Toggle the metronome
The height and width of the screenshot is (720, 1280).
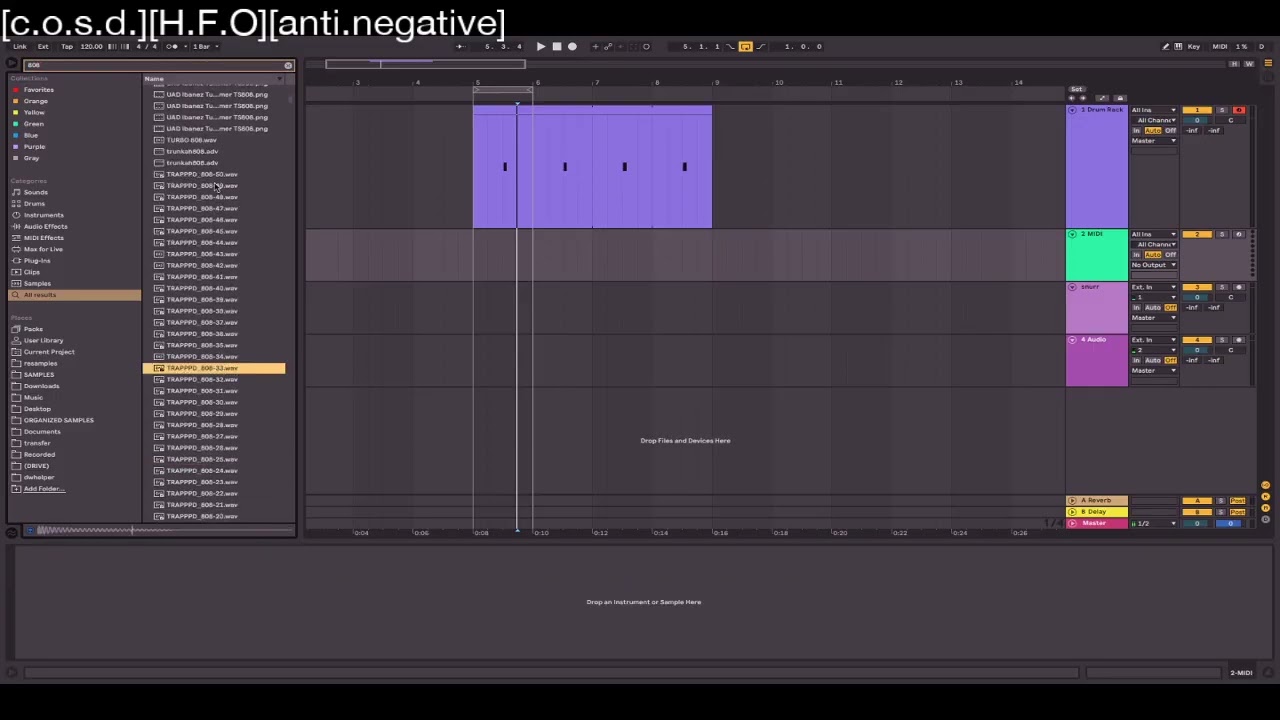173,46
